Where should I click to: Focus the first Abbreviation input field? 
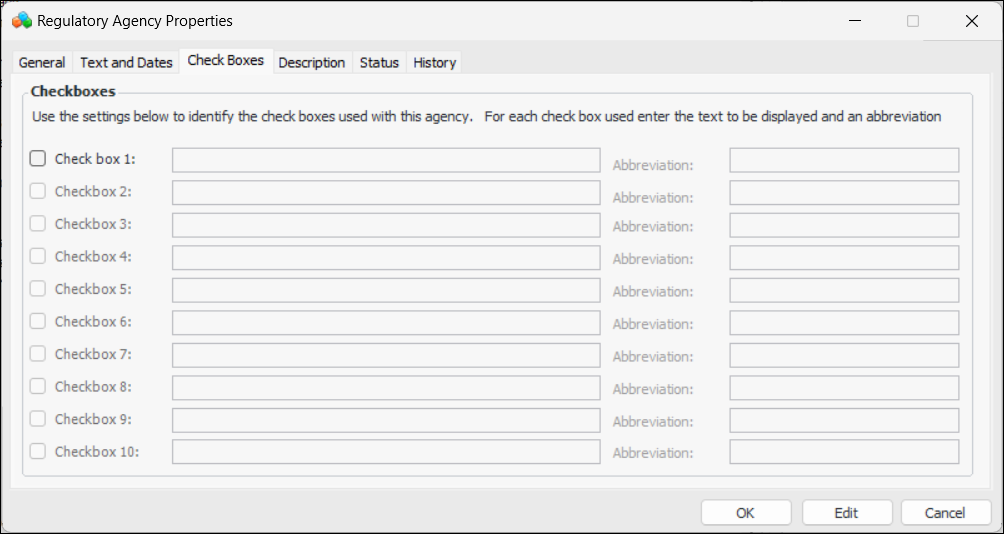pos(844,160)
